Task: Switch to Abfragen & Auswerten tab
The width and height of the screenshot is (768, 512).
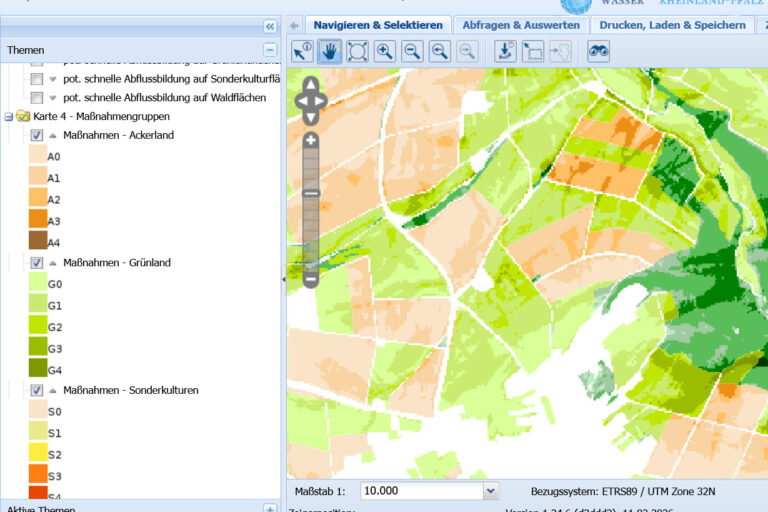Action: (x=521, y=25)
